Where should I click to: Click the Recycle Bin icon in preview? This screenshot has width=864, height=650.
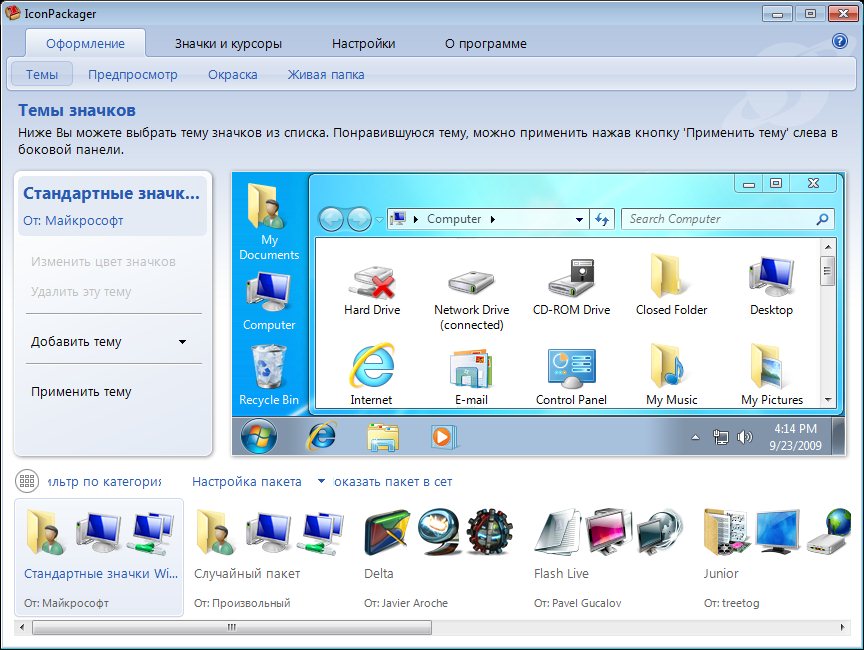pos(268,367)
